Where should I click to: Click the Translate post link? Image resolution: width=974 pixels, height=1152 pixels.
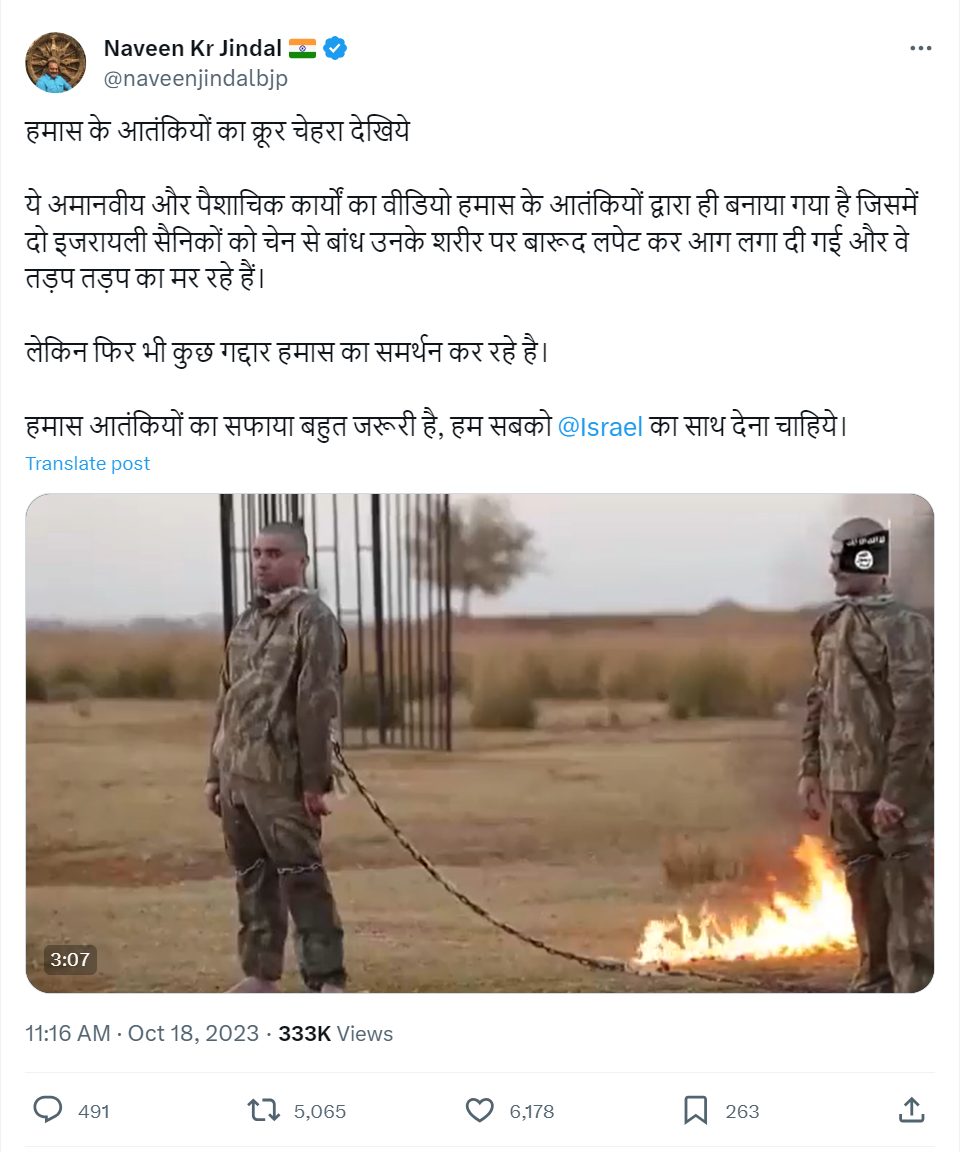coord(87,464)
